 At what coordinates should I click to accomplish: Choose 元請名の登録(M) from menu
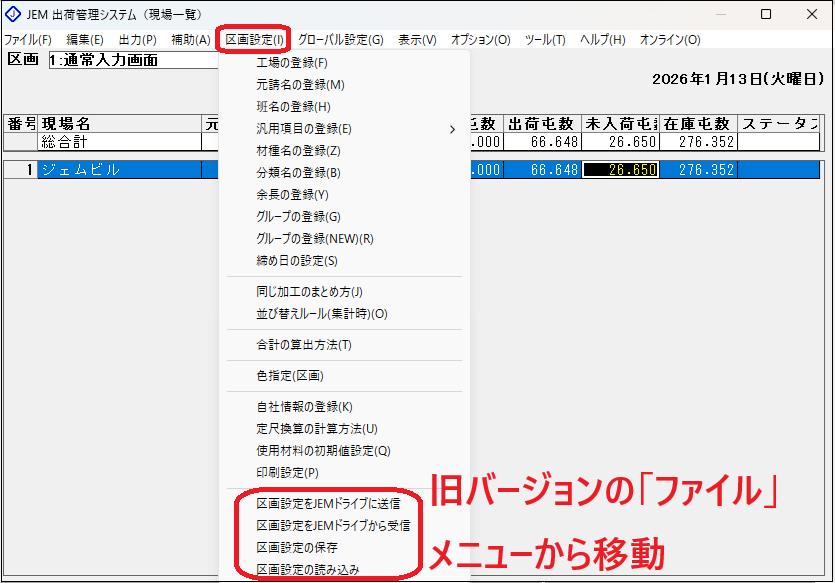pyautogui.click(x=300, y=85)
